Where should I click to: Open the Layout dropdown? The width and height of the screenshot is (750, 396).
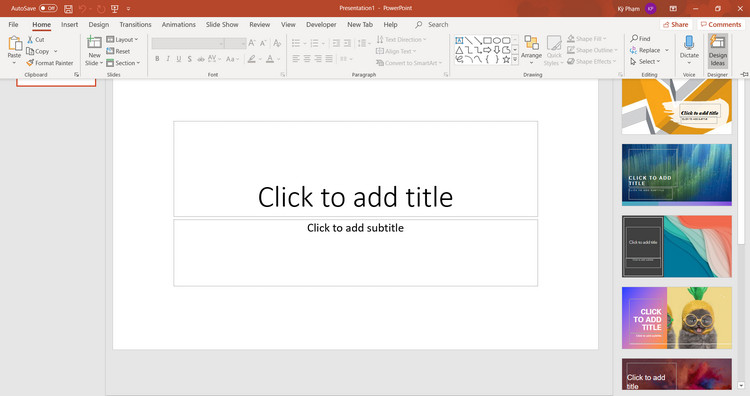pos(122,40)
